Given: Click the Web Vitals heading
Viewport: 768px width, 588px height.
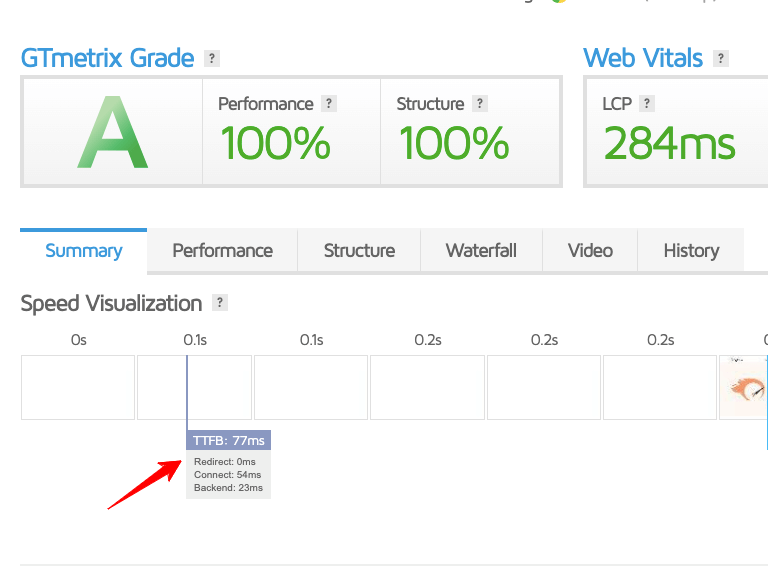Looking at the screenshot, I should pos(643,58).
